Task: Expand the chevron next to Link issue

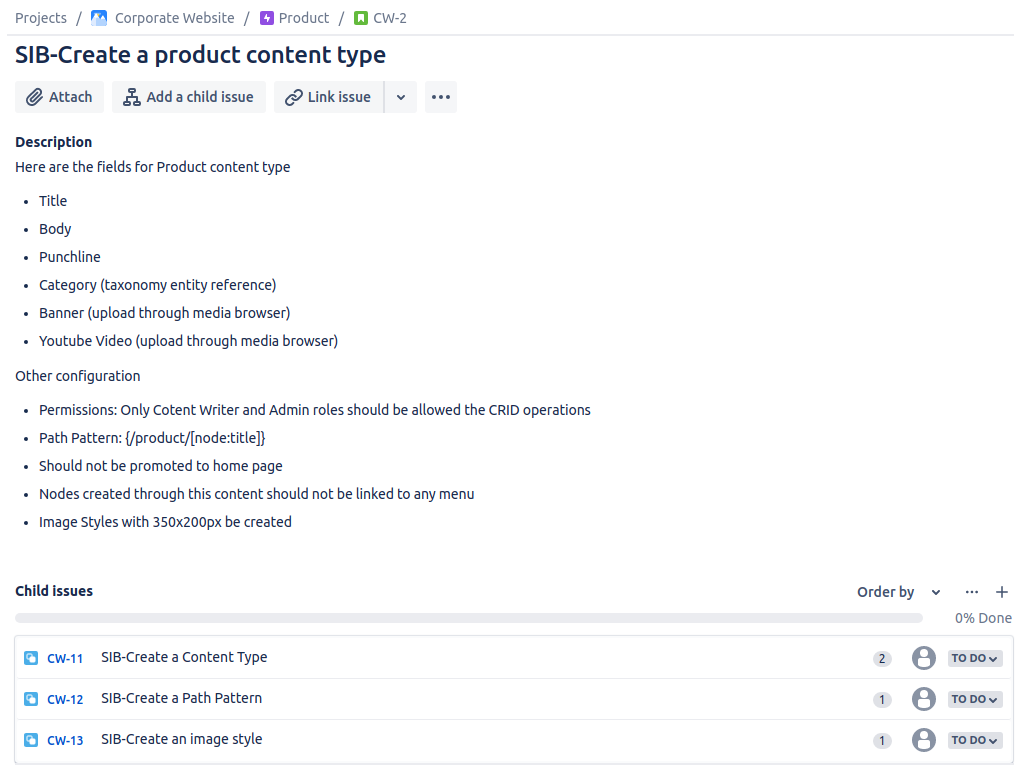Action: tap(401, 97)
